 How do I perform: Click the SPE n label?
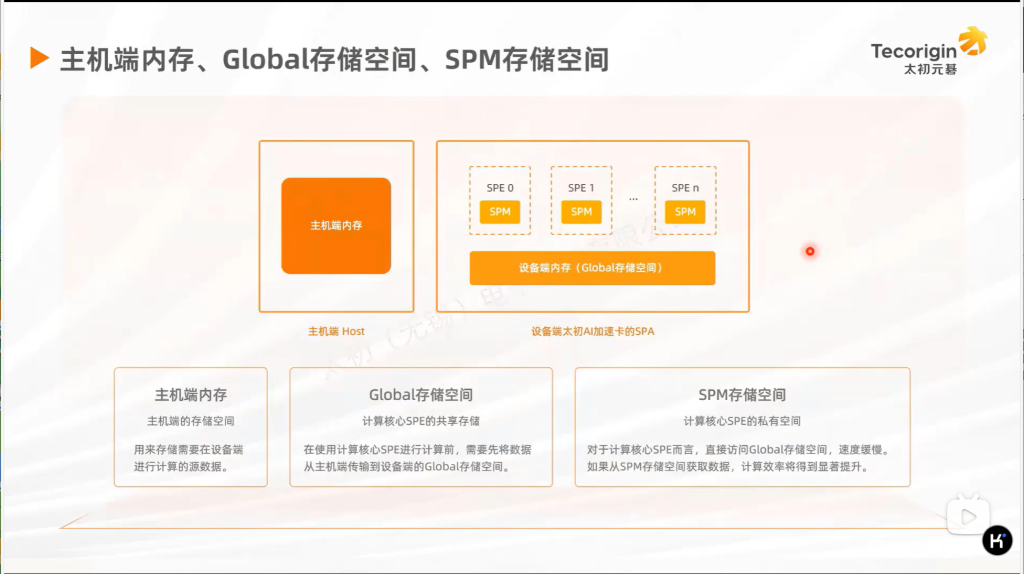685,188
